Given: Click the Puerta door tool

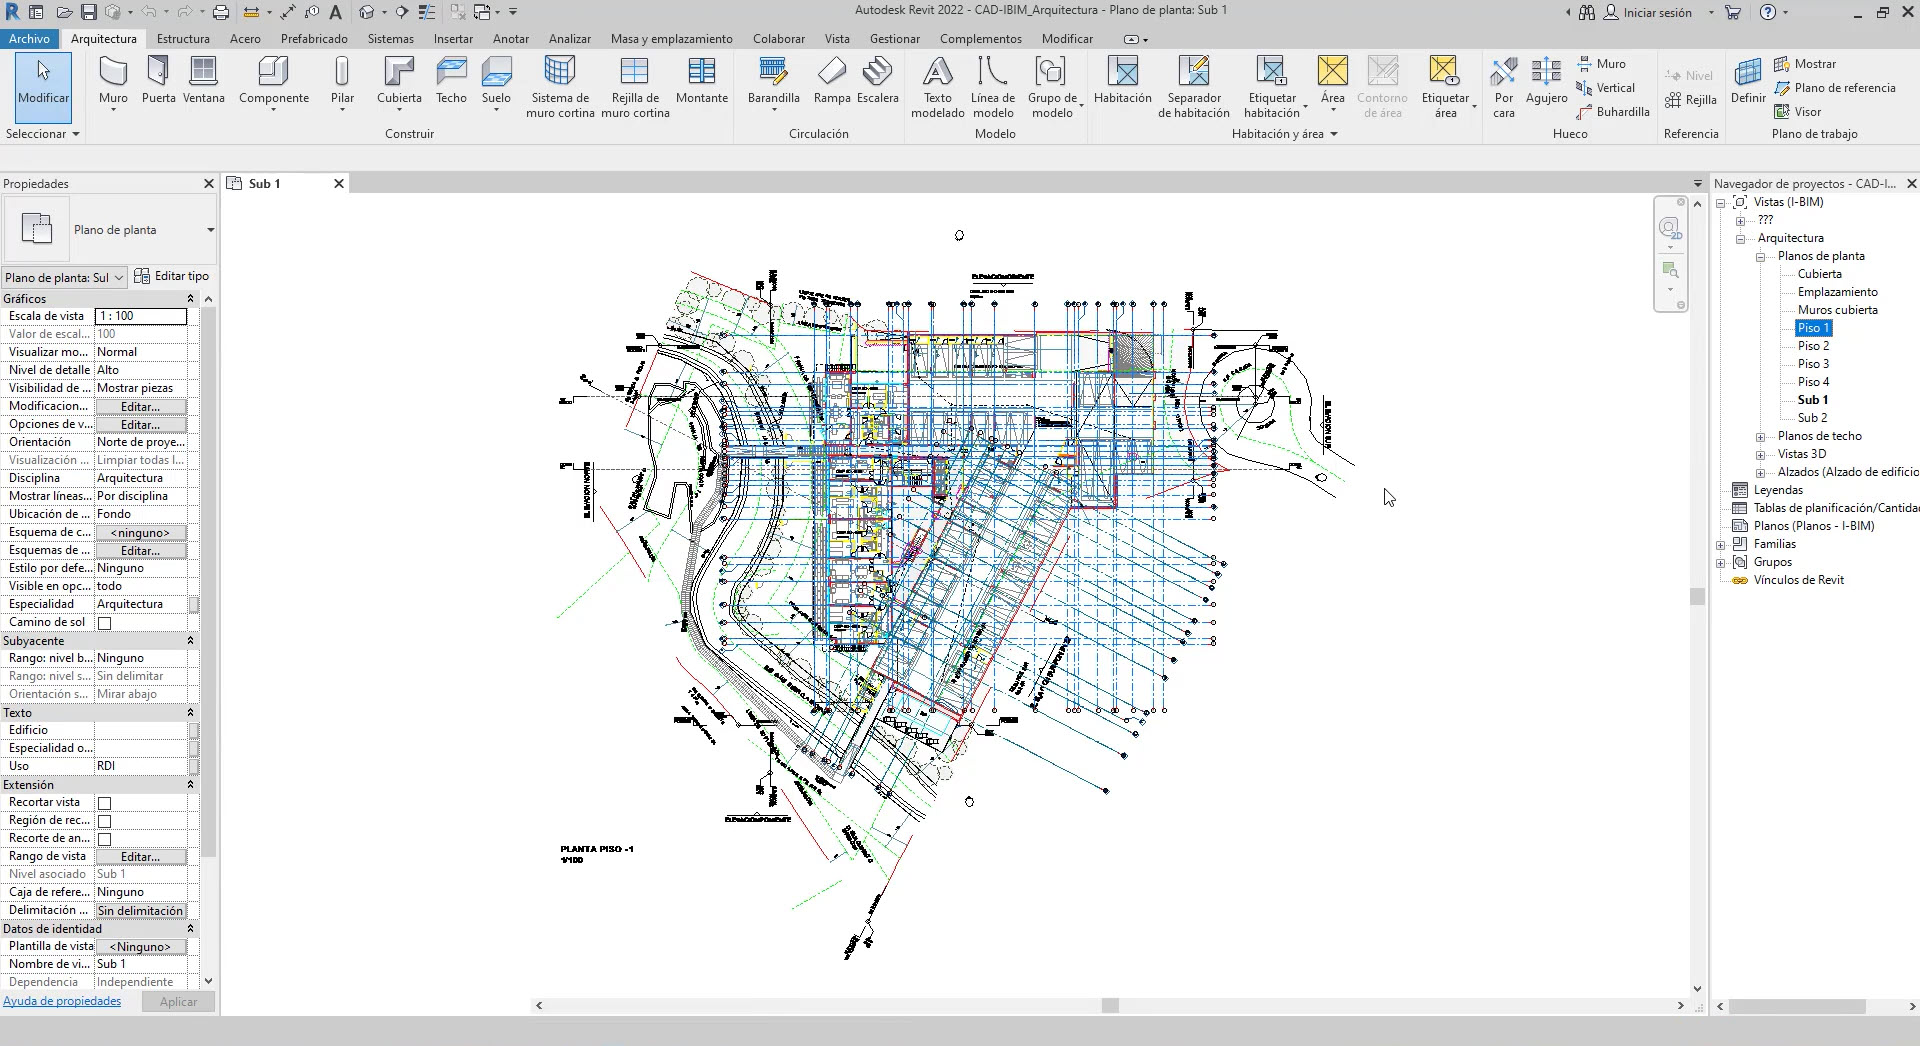Looking at the screenshot, I should tap(158, 79).
